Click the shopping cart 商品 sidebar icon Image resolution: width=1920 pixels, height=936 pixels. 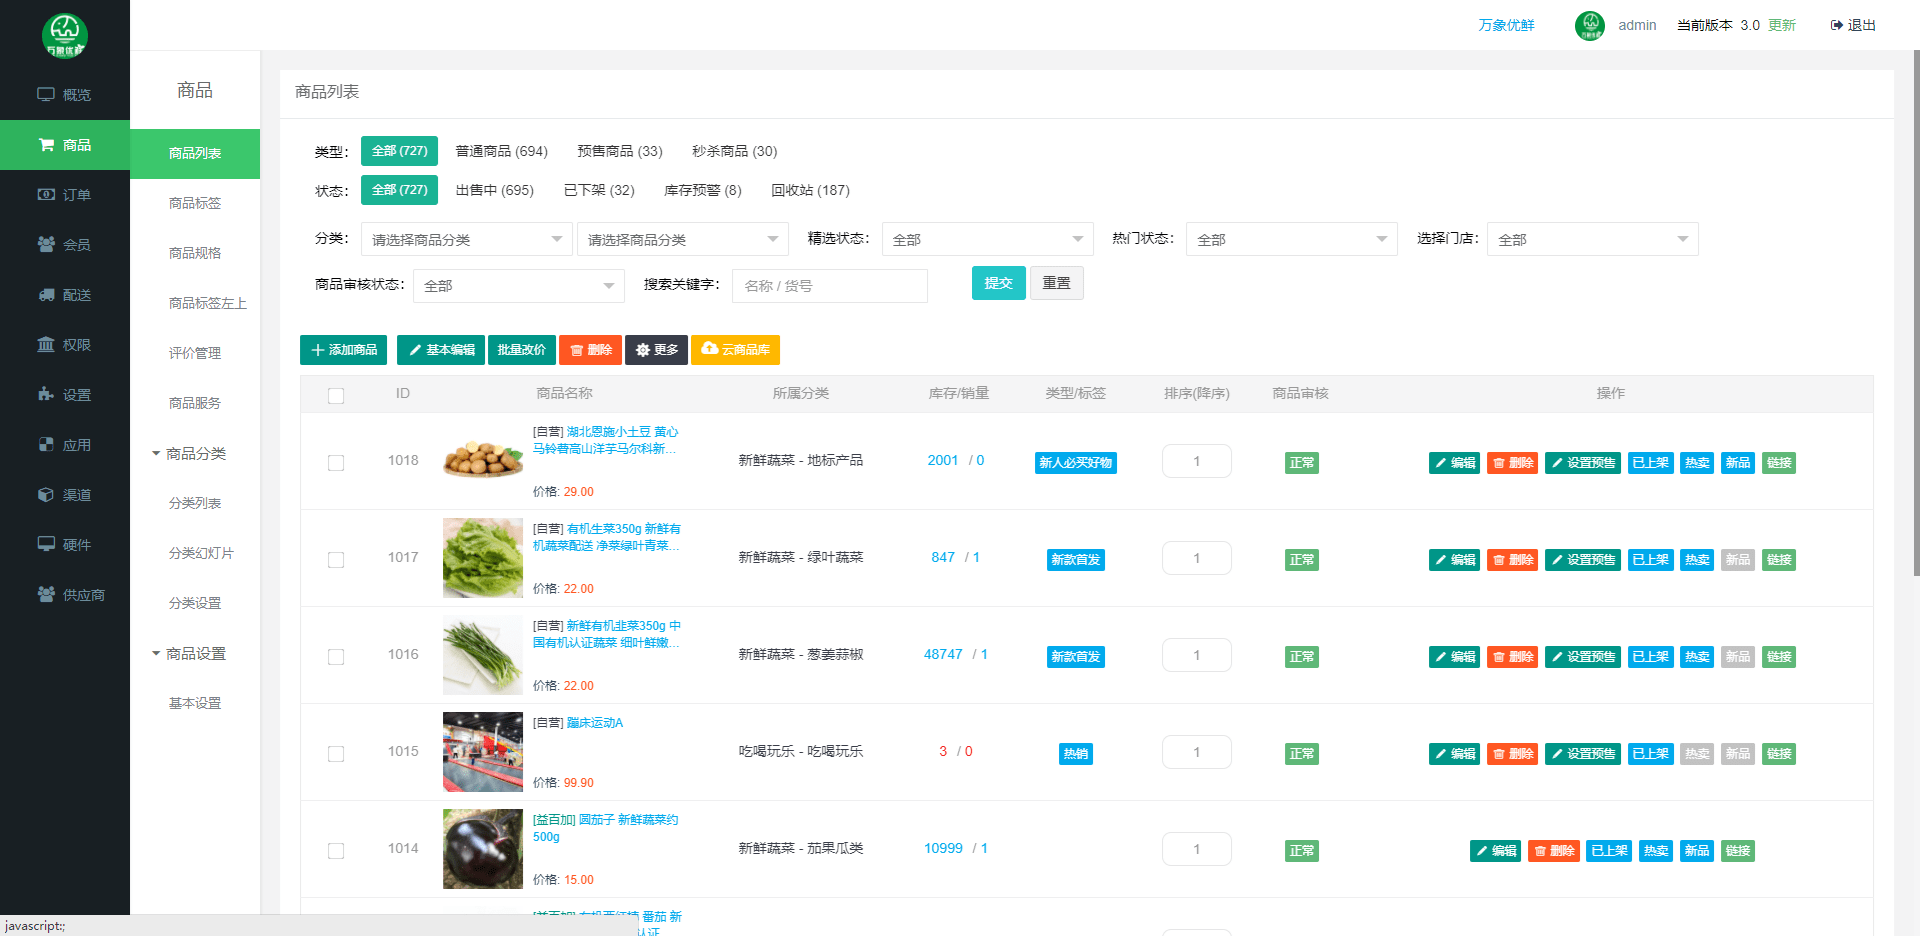coord(46,145)
